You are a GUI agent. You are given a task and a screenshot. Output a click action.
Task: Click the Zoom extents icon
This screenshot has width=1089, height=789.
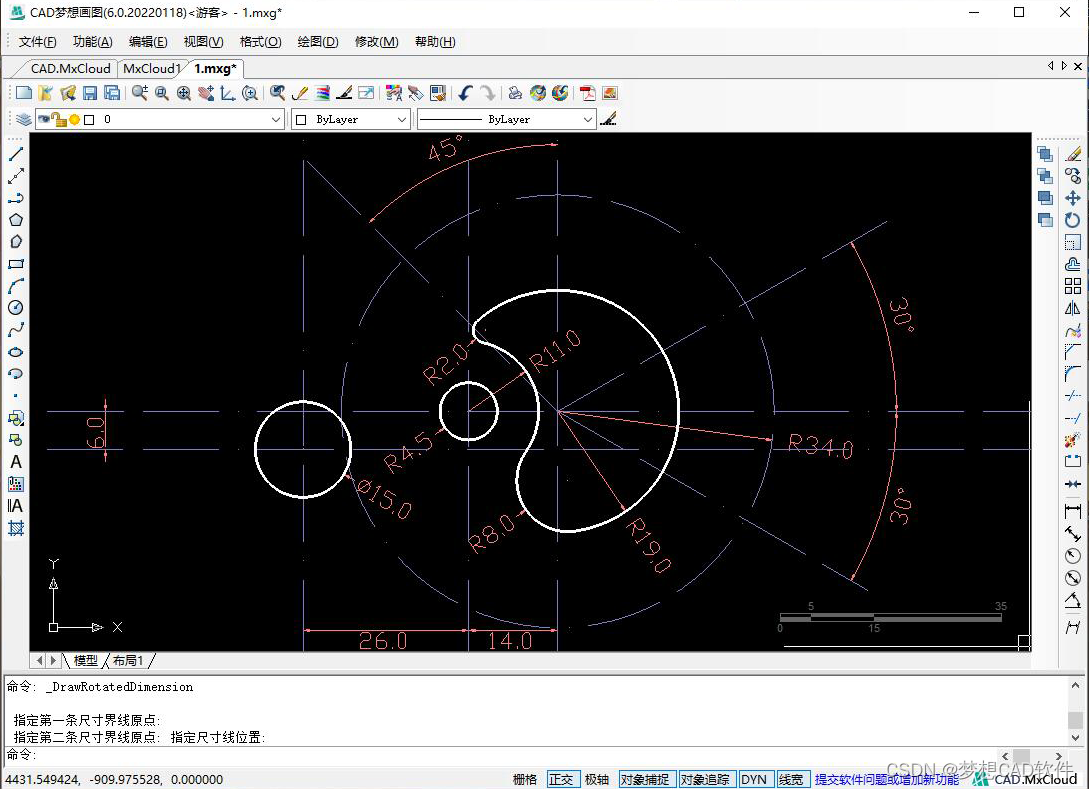(x=184, y=93)
